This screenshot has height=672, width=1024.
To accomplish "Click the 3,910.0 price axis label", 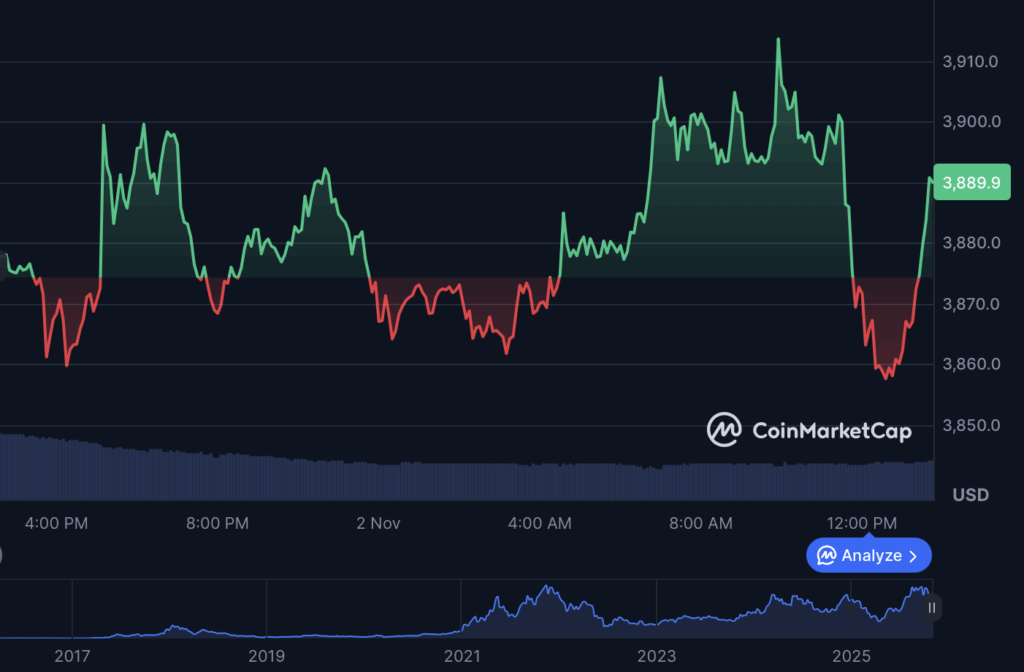I will (970, 62).
